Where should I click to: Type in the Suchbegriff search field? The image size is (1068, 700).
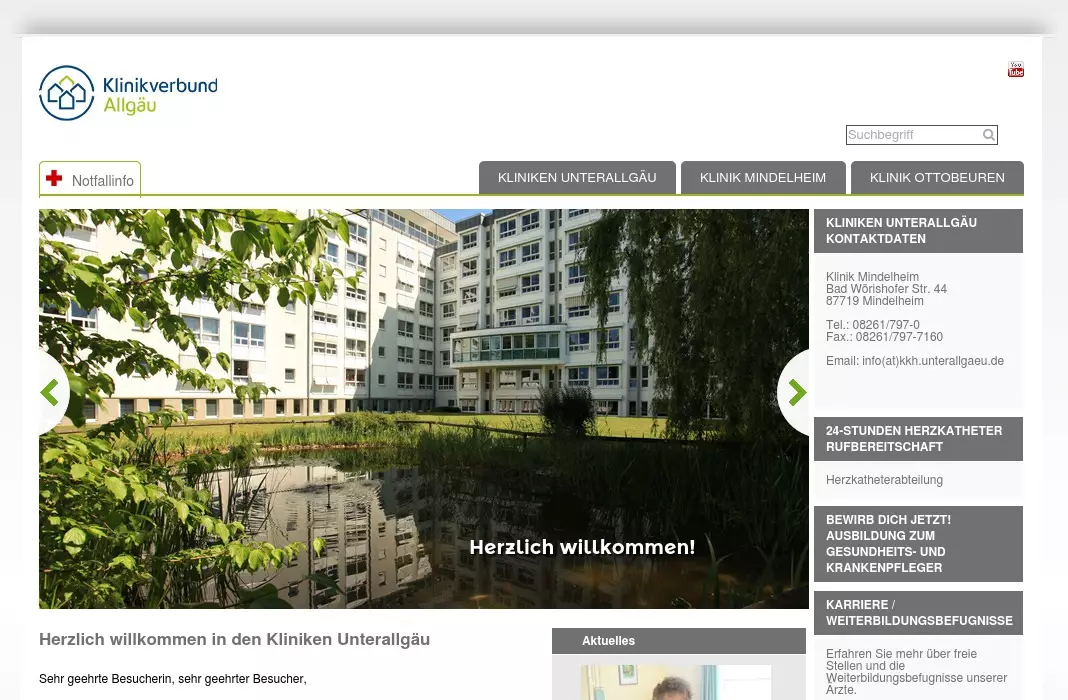912,135
